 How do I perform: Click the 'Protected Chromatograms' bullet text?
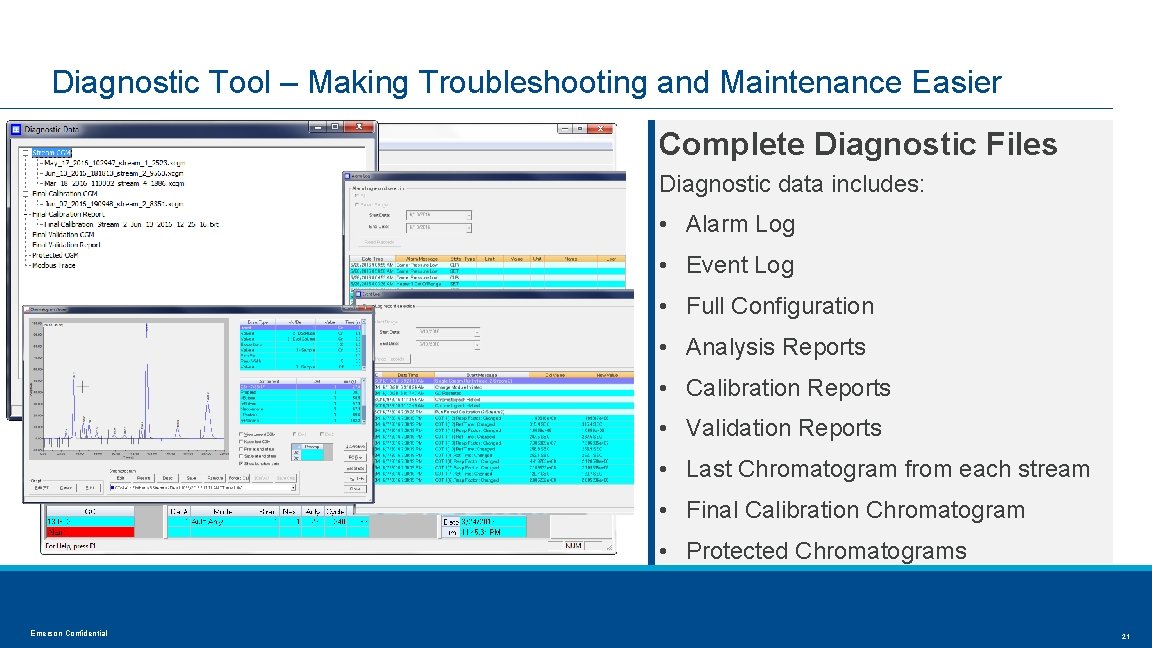(826, 550)
